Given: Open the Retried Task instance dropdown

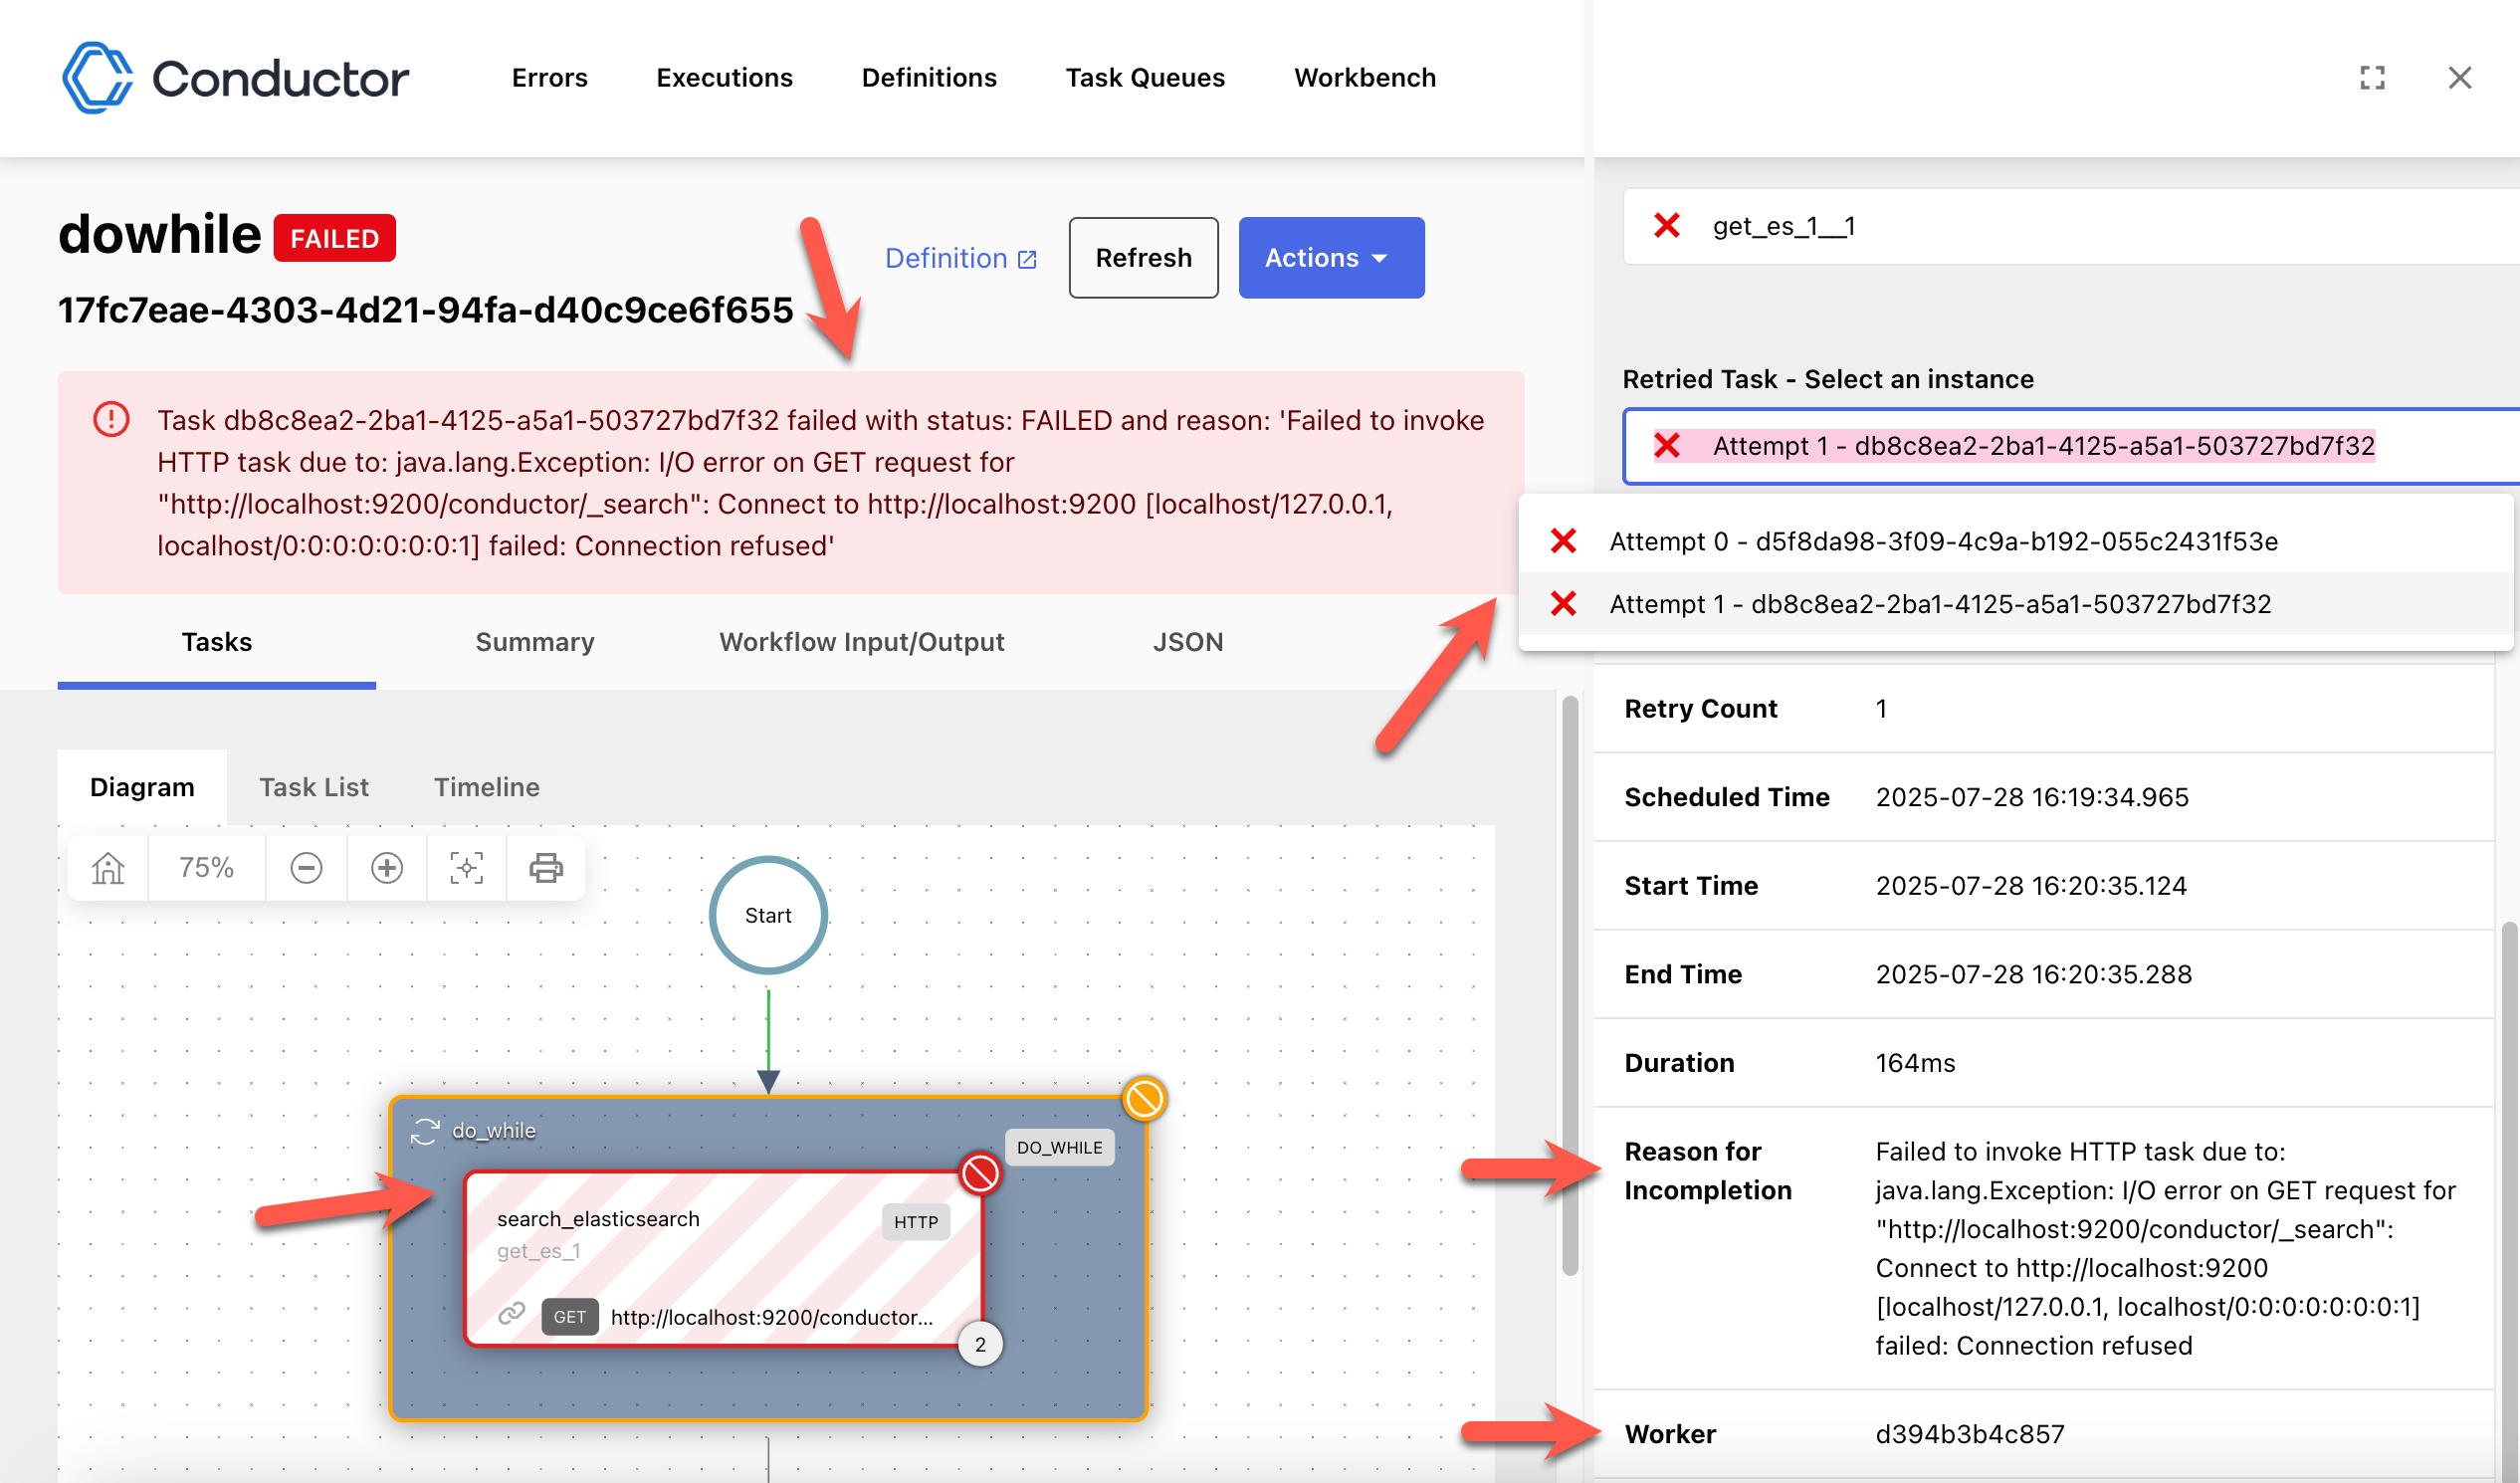Looking at the screenshot, I should click(x=2070, y=446).
